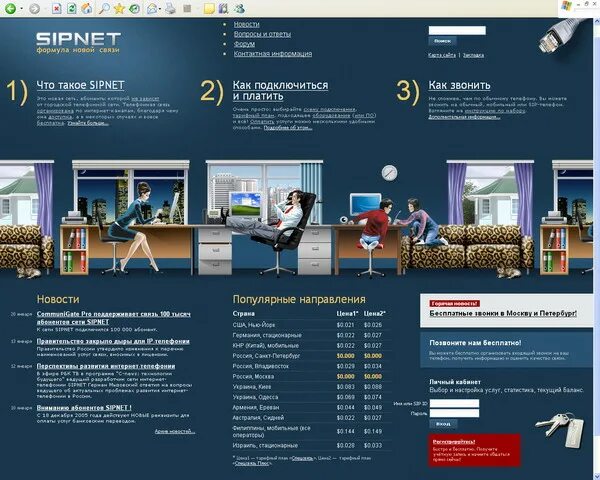Image resolution: width=600 pixels, height=480 pixels.
Task: Open the Что такое SIPNET heading link
Action: click(x=80, y=85)
